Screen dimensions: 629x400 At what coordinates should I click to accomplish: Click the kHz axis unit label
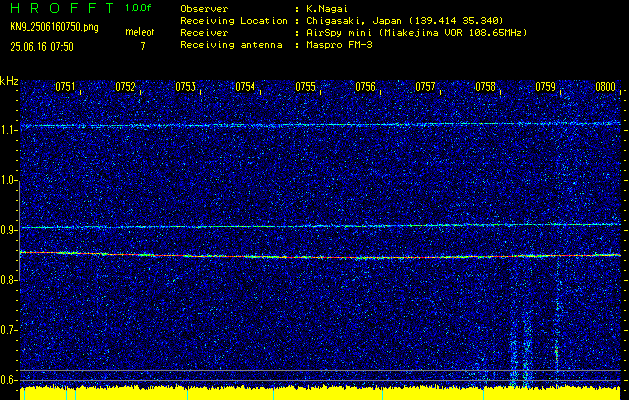9,81
